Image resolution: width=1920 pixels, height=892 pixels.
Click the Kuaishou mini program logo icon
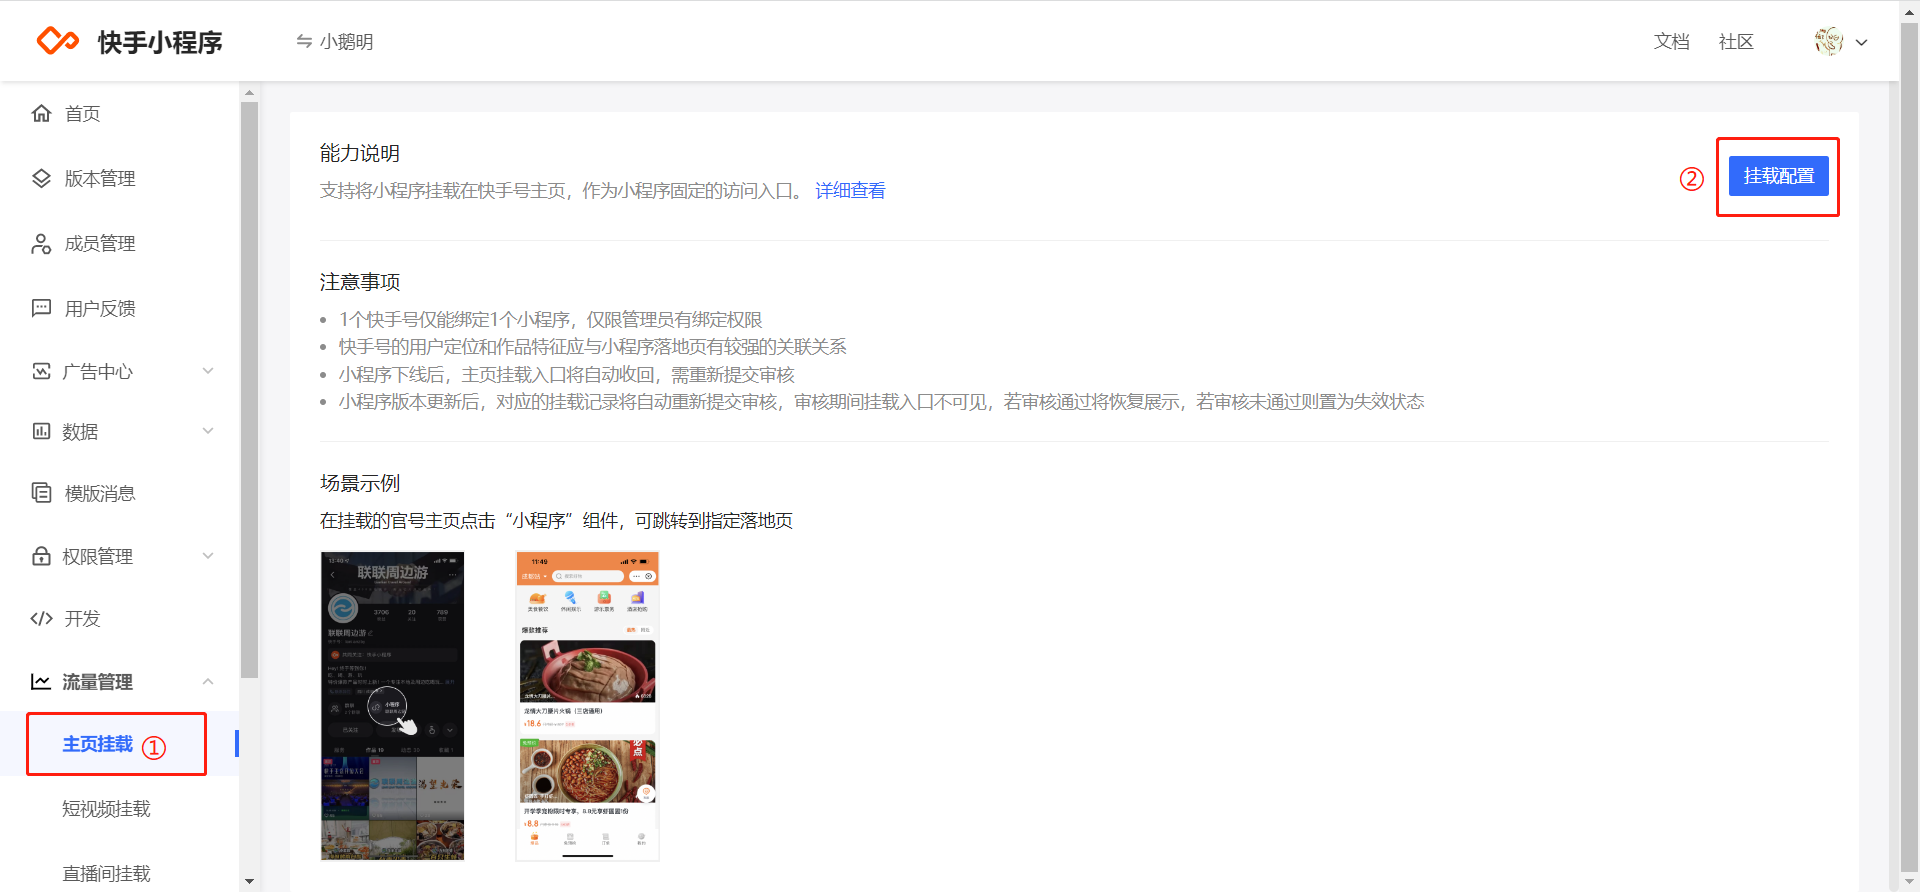tap(58, 41)
